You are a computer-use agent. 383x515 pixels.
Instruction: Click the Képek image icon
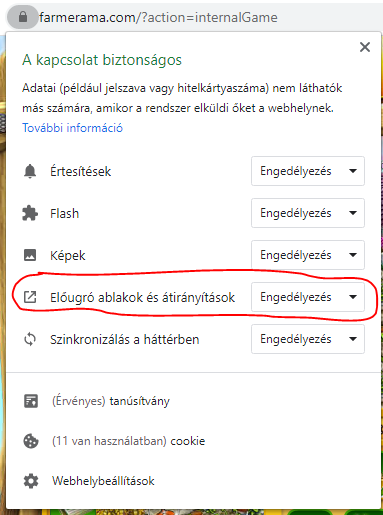click(x=30, y=255)
